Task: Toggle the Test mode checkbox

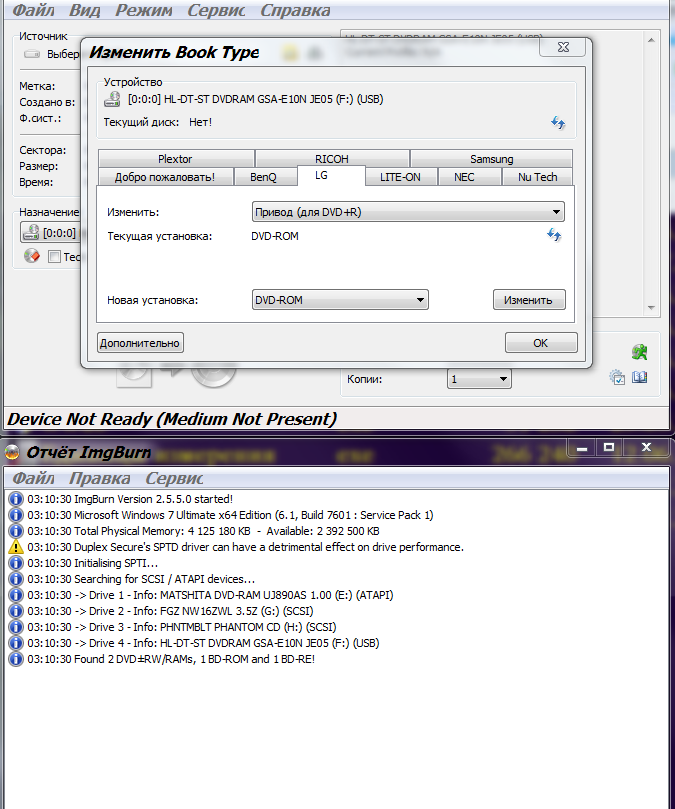Action: (54, 256)
